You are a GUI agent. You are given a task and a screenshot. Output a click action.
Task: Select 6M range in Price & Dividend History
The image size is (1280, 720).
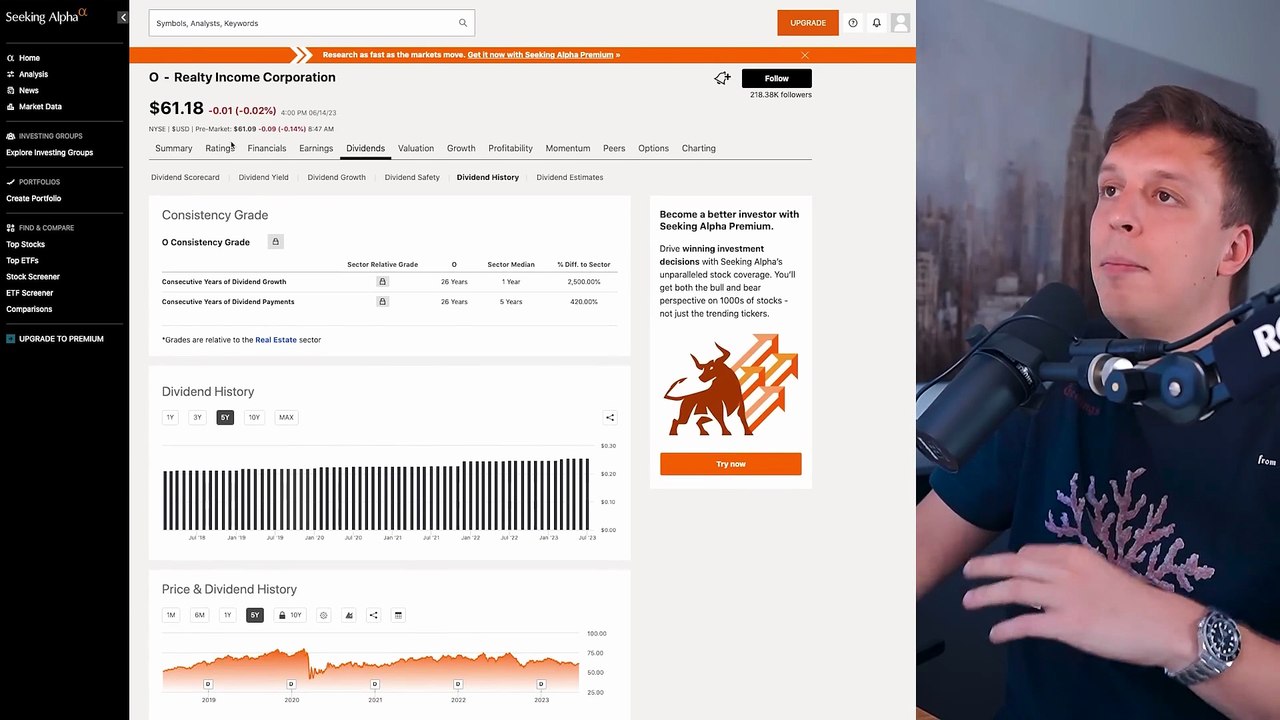[199, 615]
